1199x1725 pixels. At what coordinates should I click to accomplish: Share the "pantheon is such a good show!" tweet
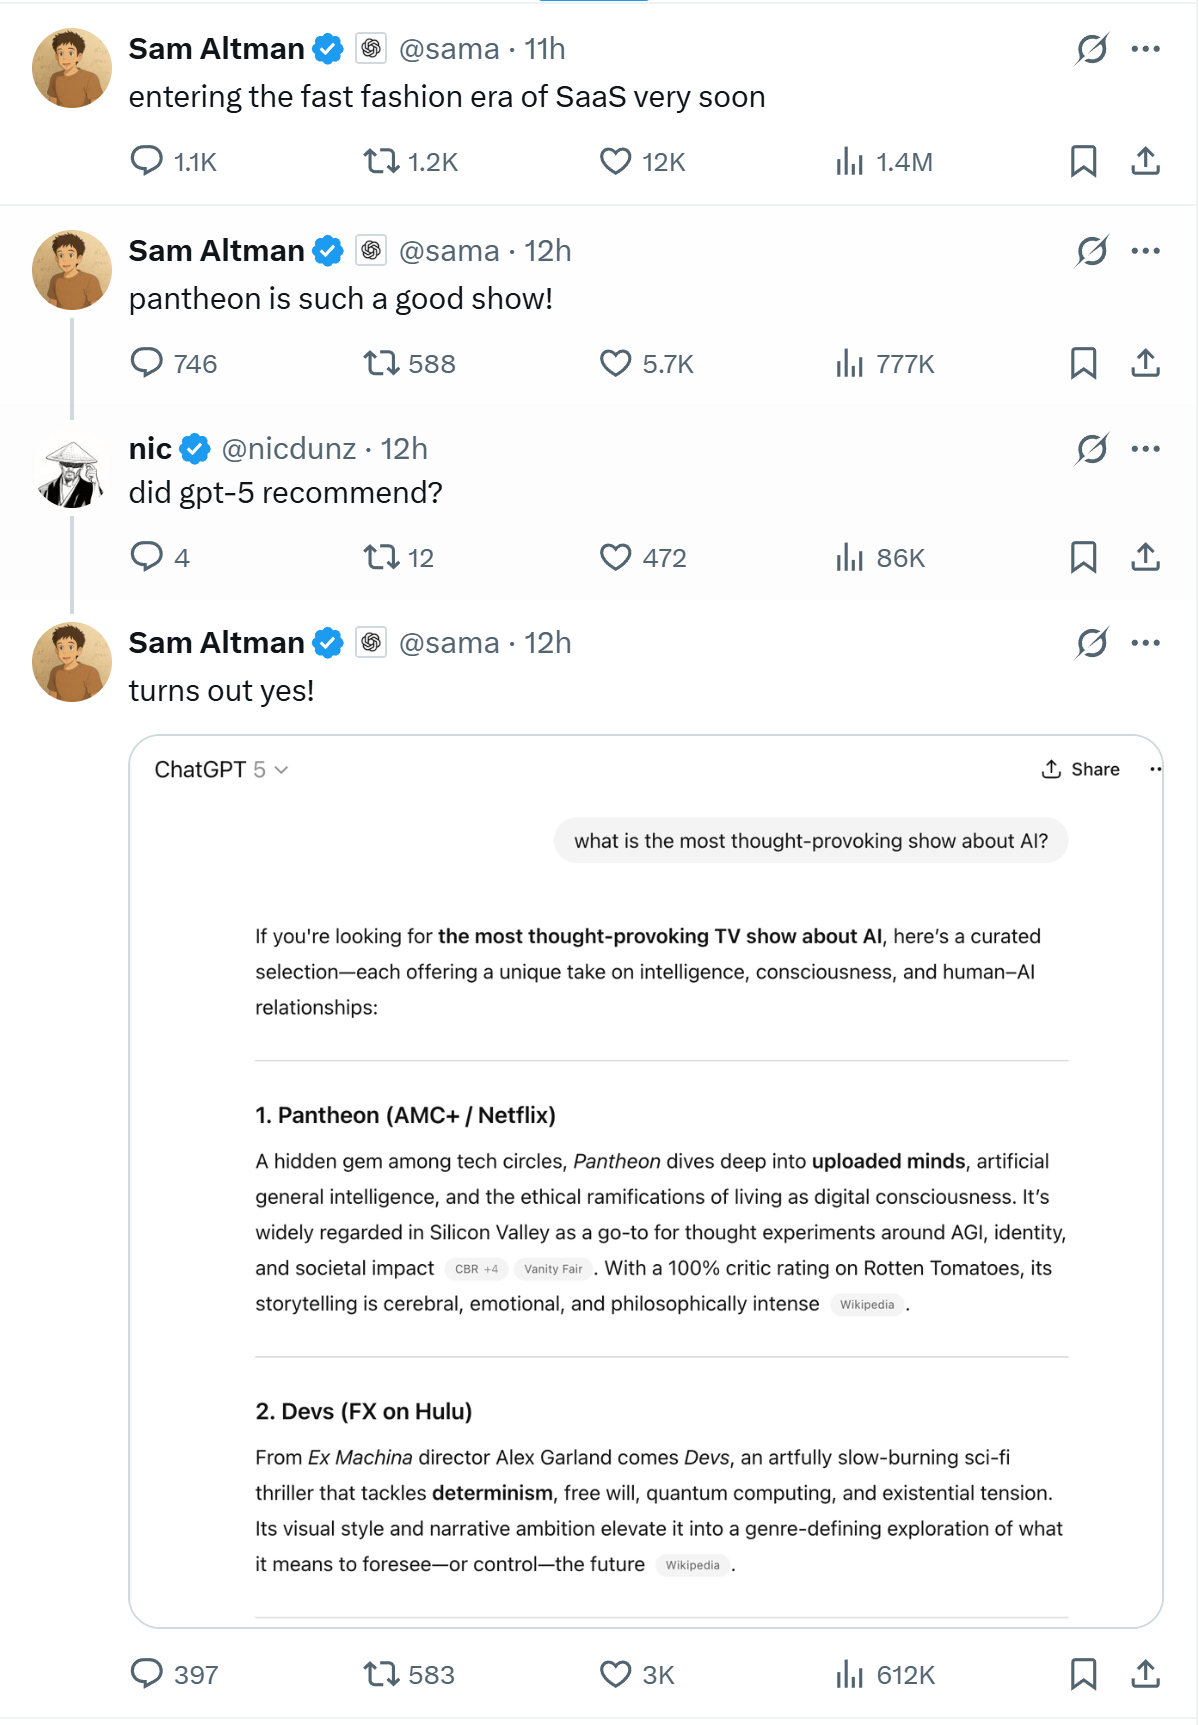[x=1145, y=363]
